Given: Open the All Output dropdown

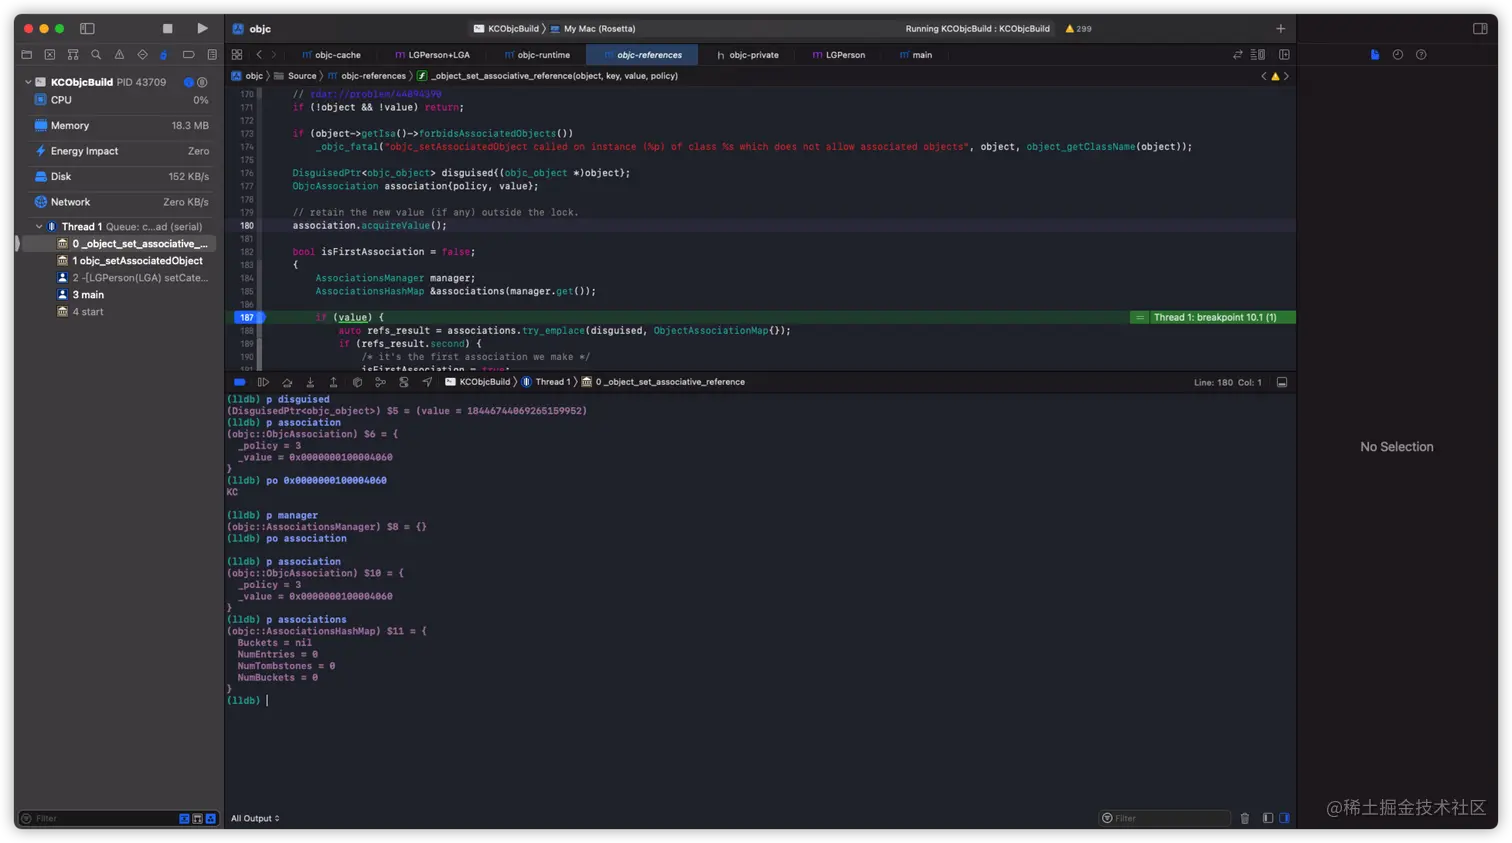Looking at the screenshot, I should (x=255, y=819).
